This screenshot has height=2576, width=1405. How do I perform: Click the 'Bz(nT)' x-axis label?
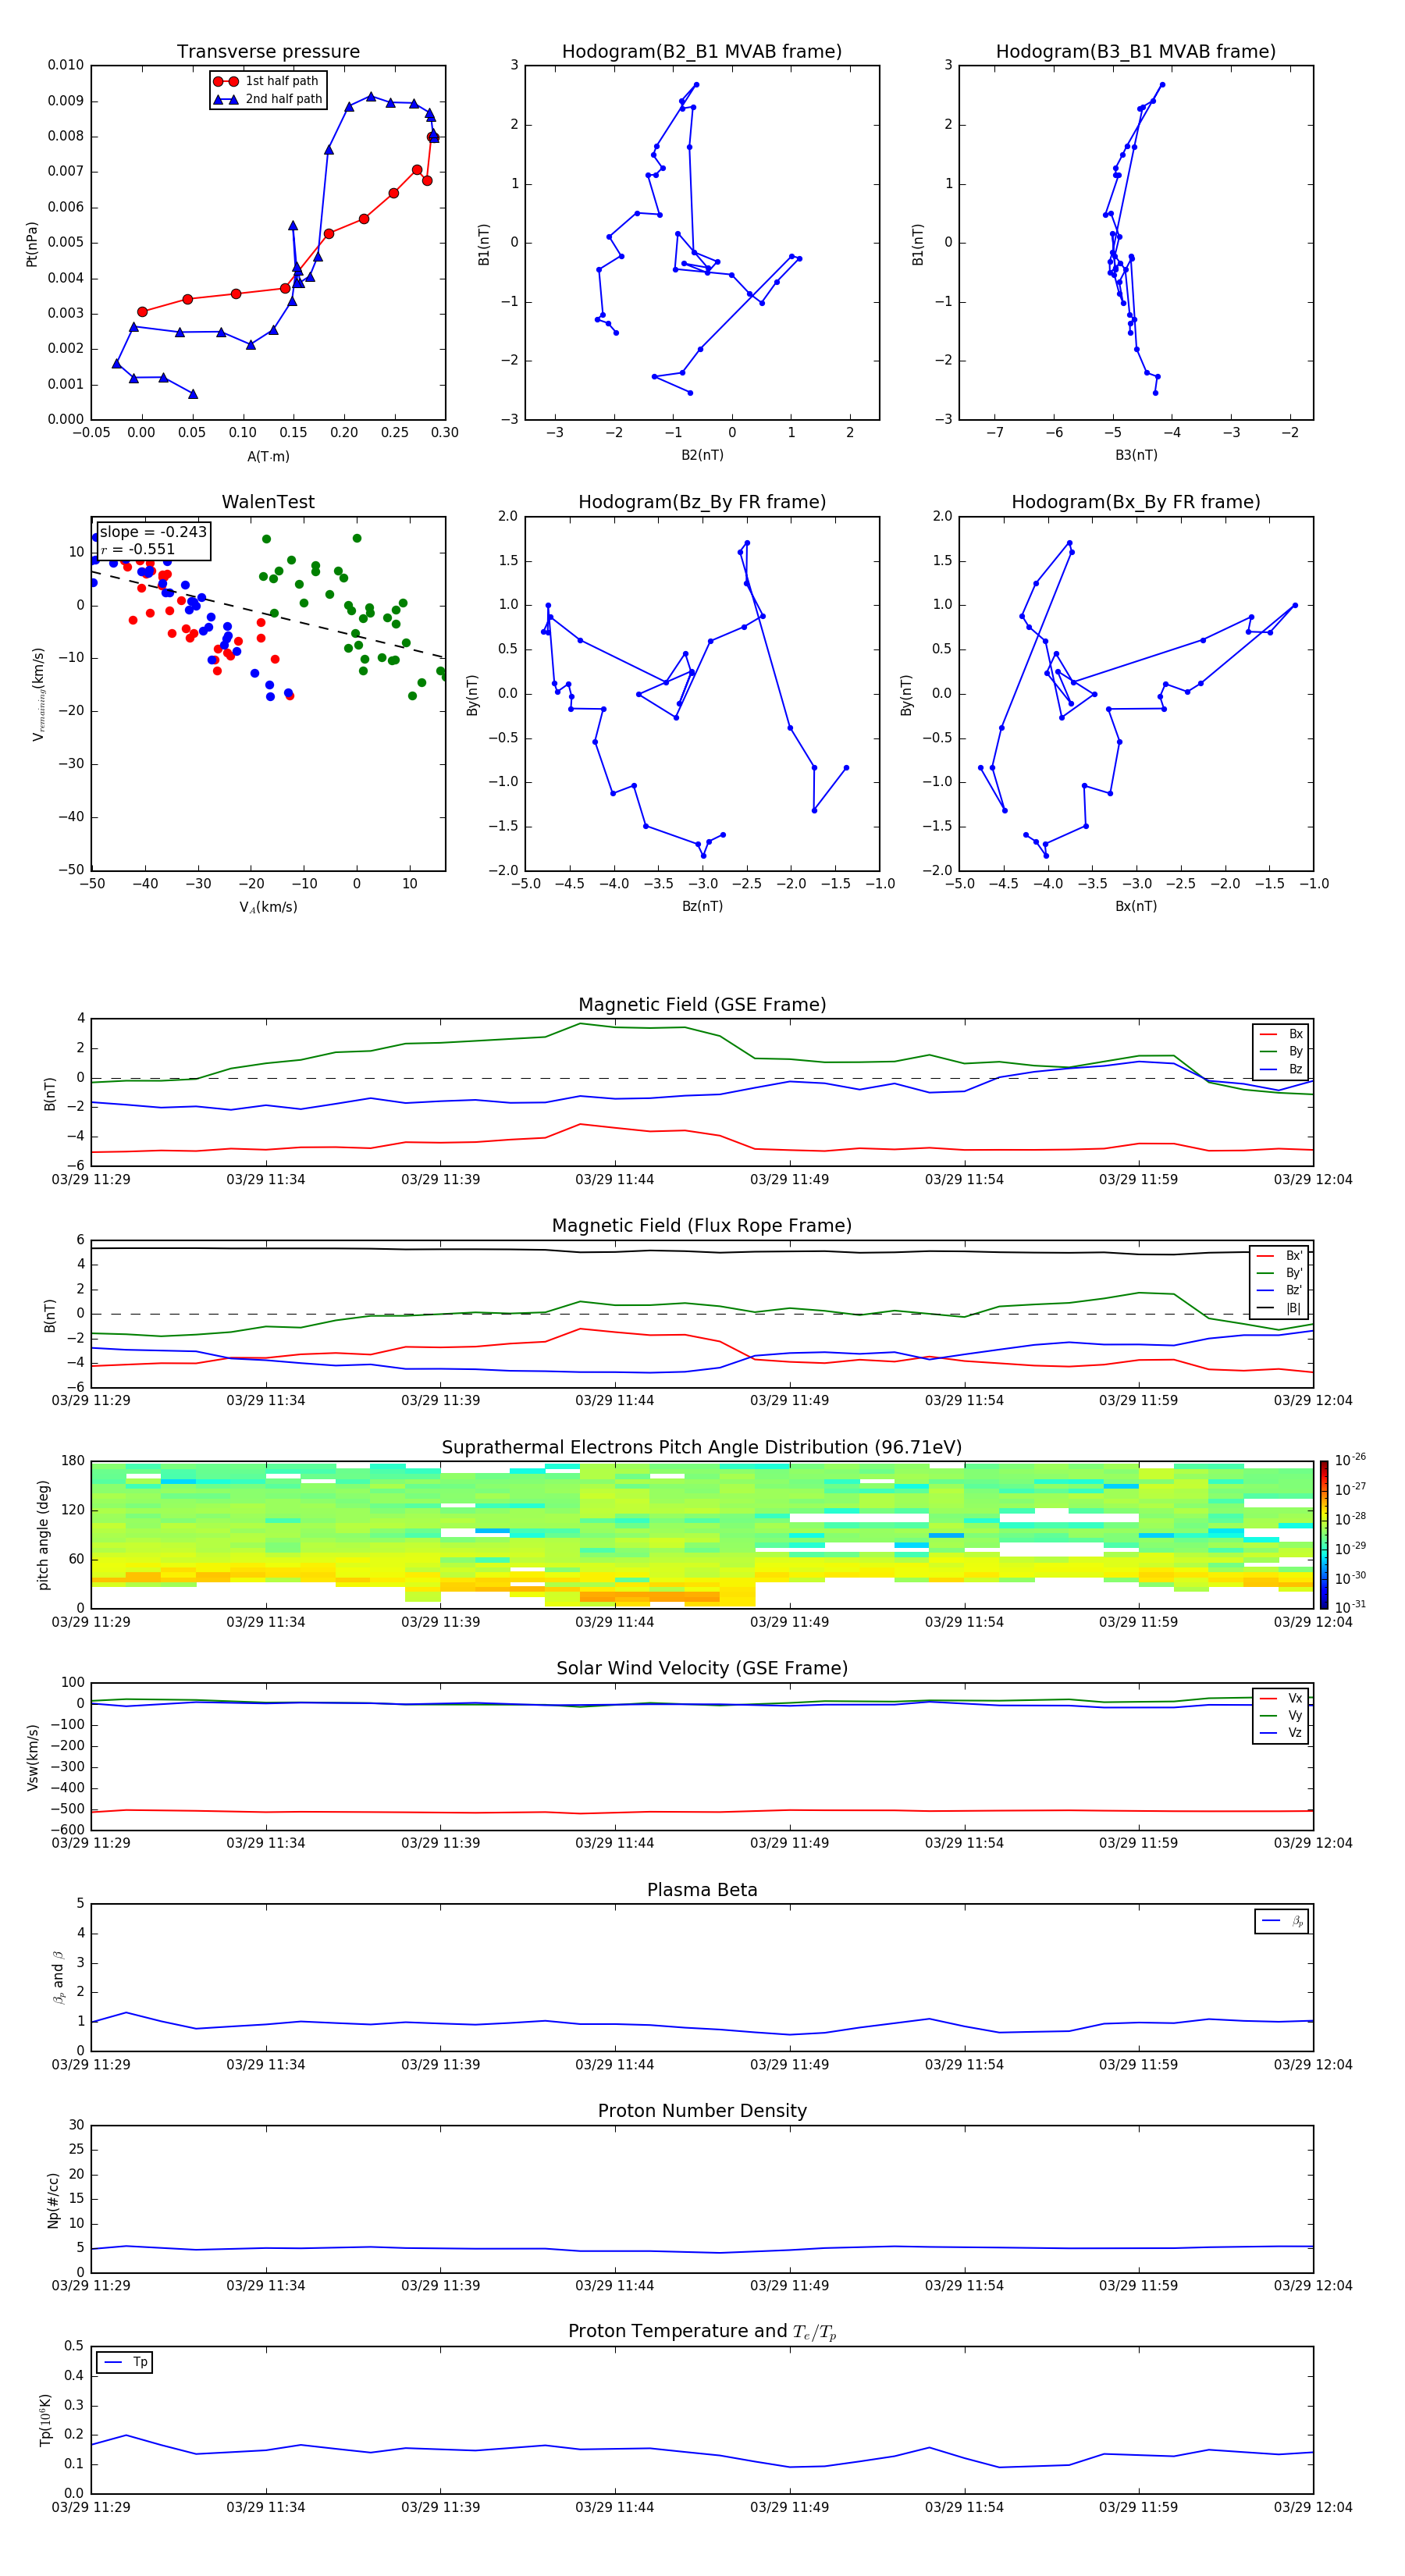[x=702, y=906]
